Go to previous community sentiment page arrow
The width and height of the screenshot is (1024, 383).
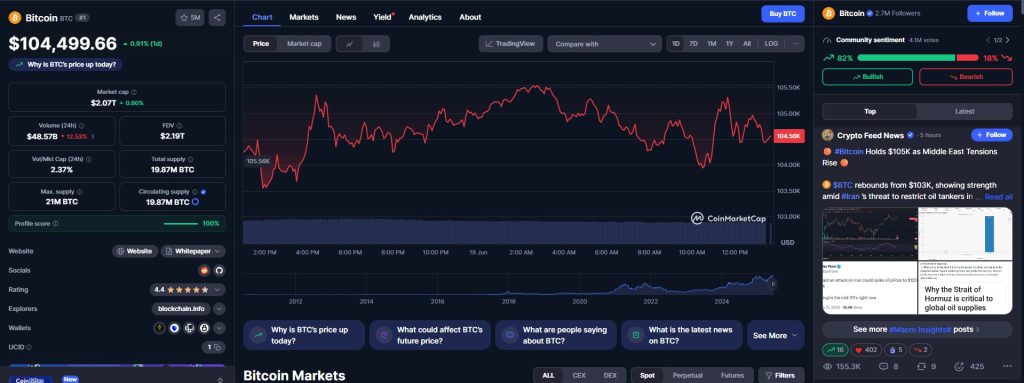tap(987, 41)
